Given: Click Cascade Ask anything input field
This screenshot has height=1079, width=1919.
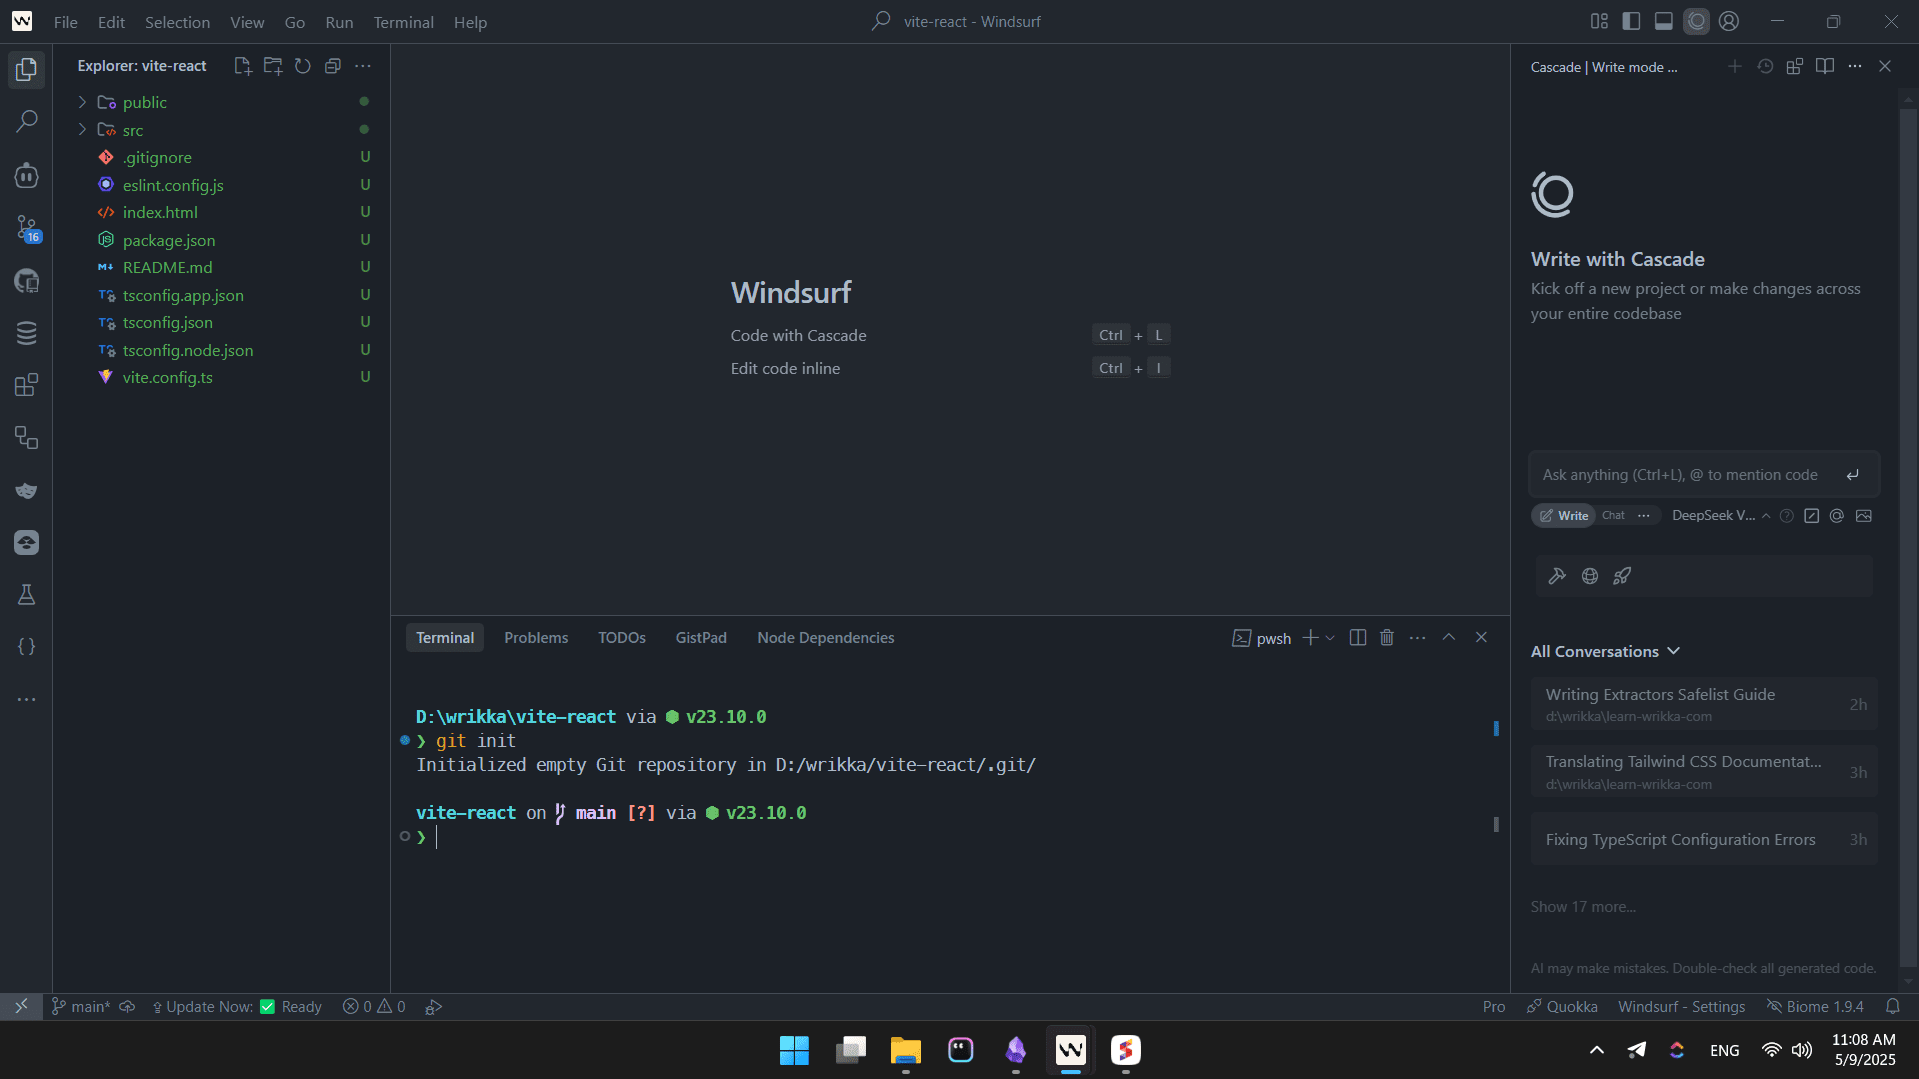Looking at the screenshot, I should pyautogui.click(x=1704, y=475).
